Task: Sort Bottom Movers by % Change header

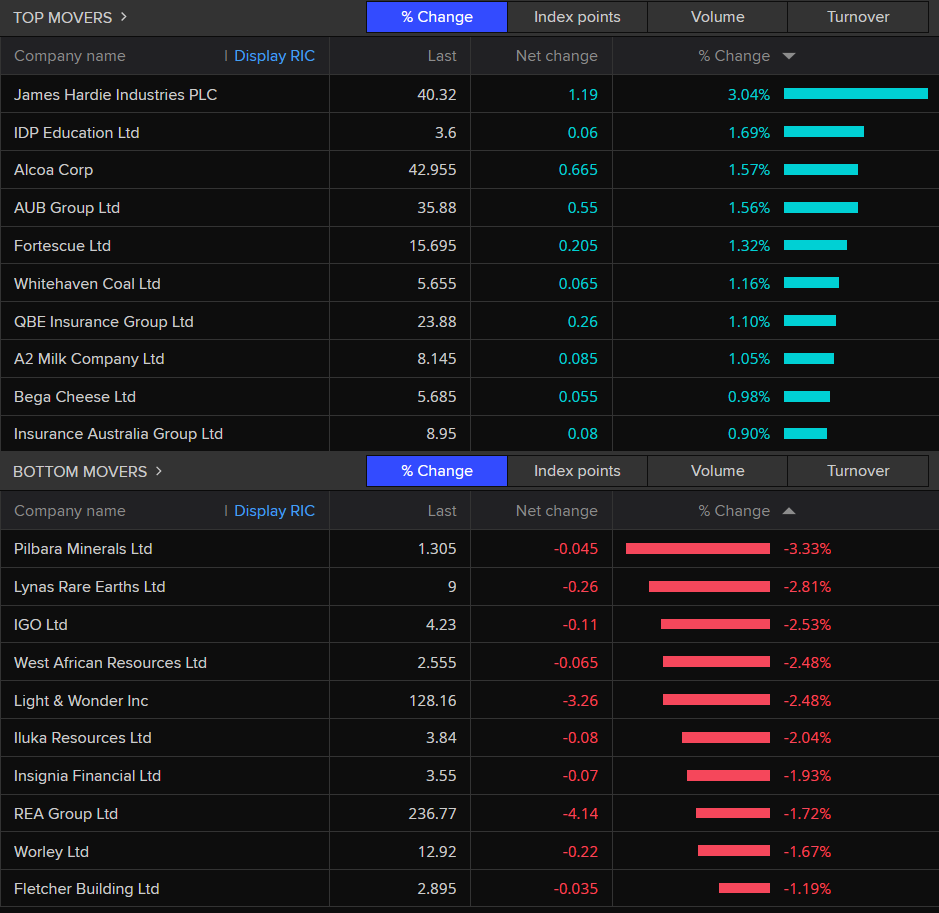Action: click(734, 511)
